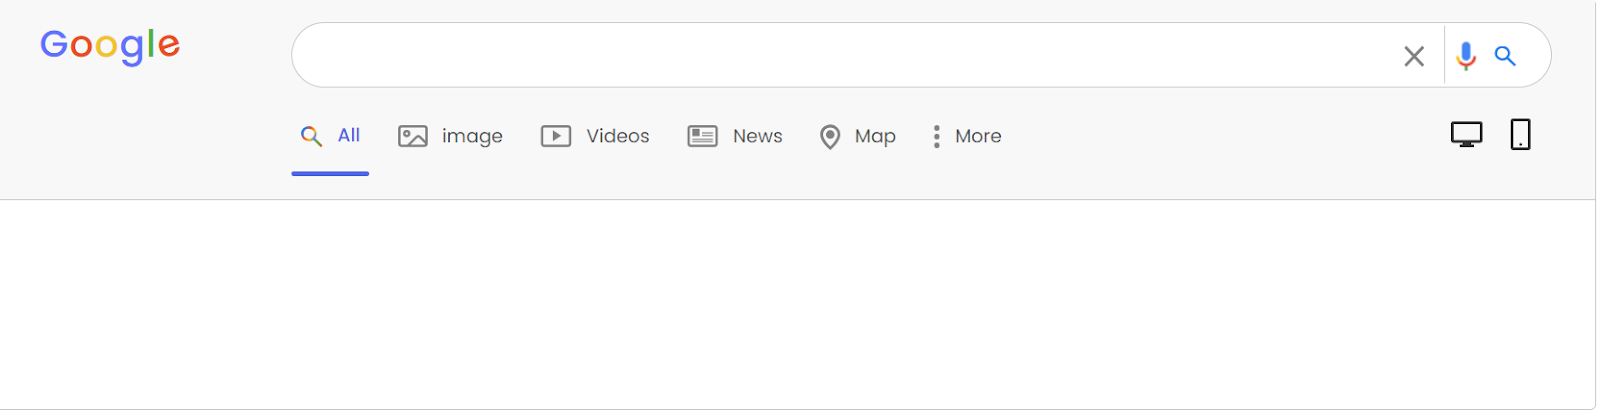Click the Google logo

point(110,46)
